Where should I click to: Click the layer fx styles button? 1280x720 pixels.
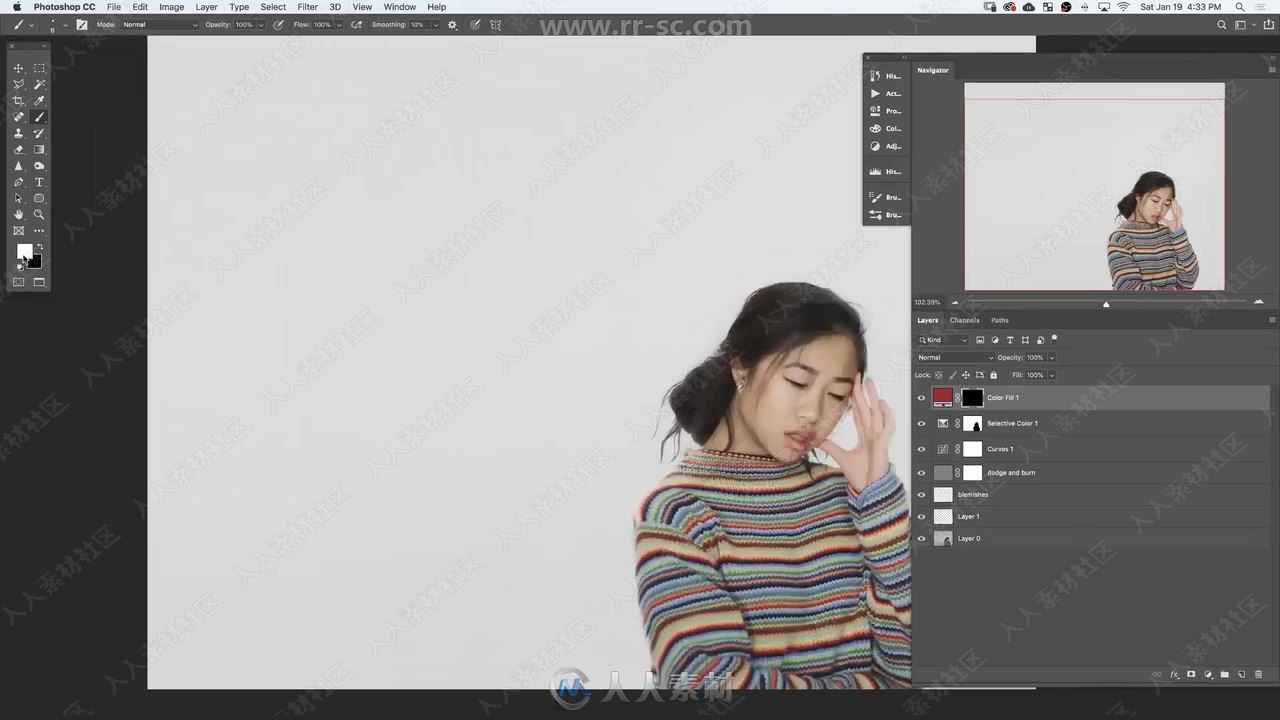[1174, 674]
